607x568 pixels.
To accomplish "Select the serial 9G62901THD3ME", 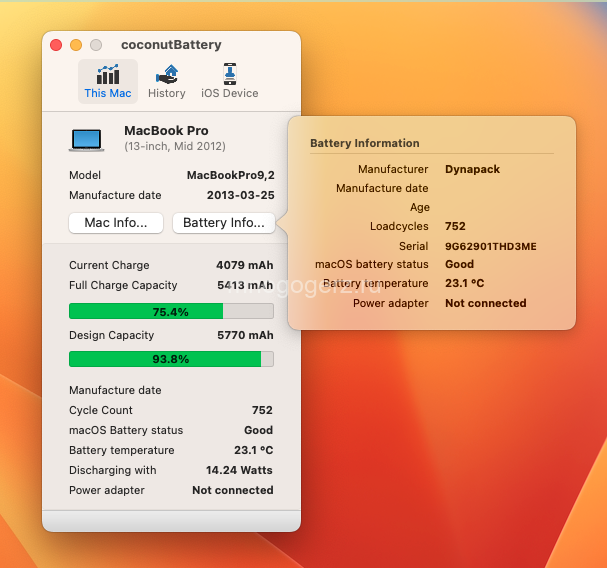I will pos(491,247).
